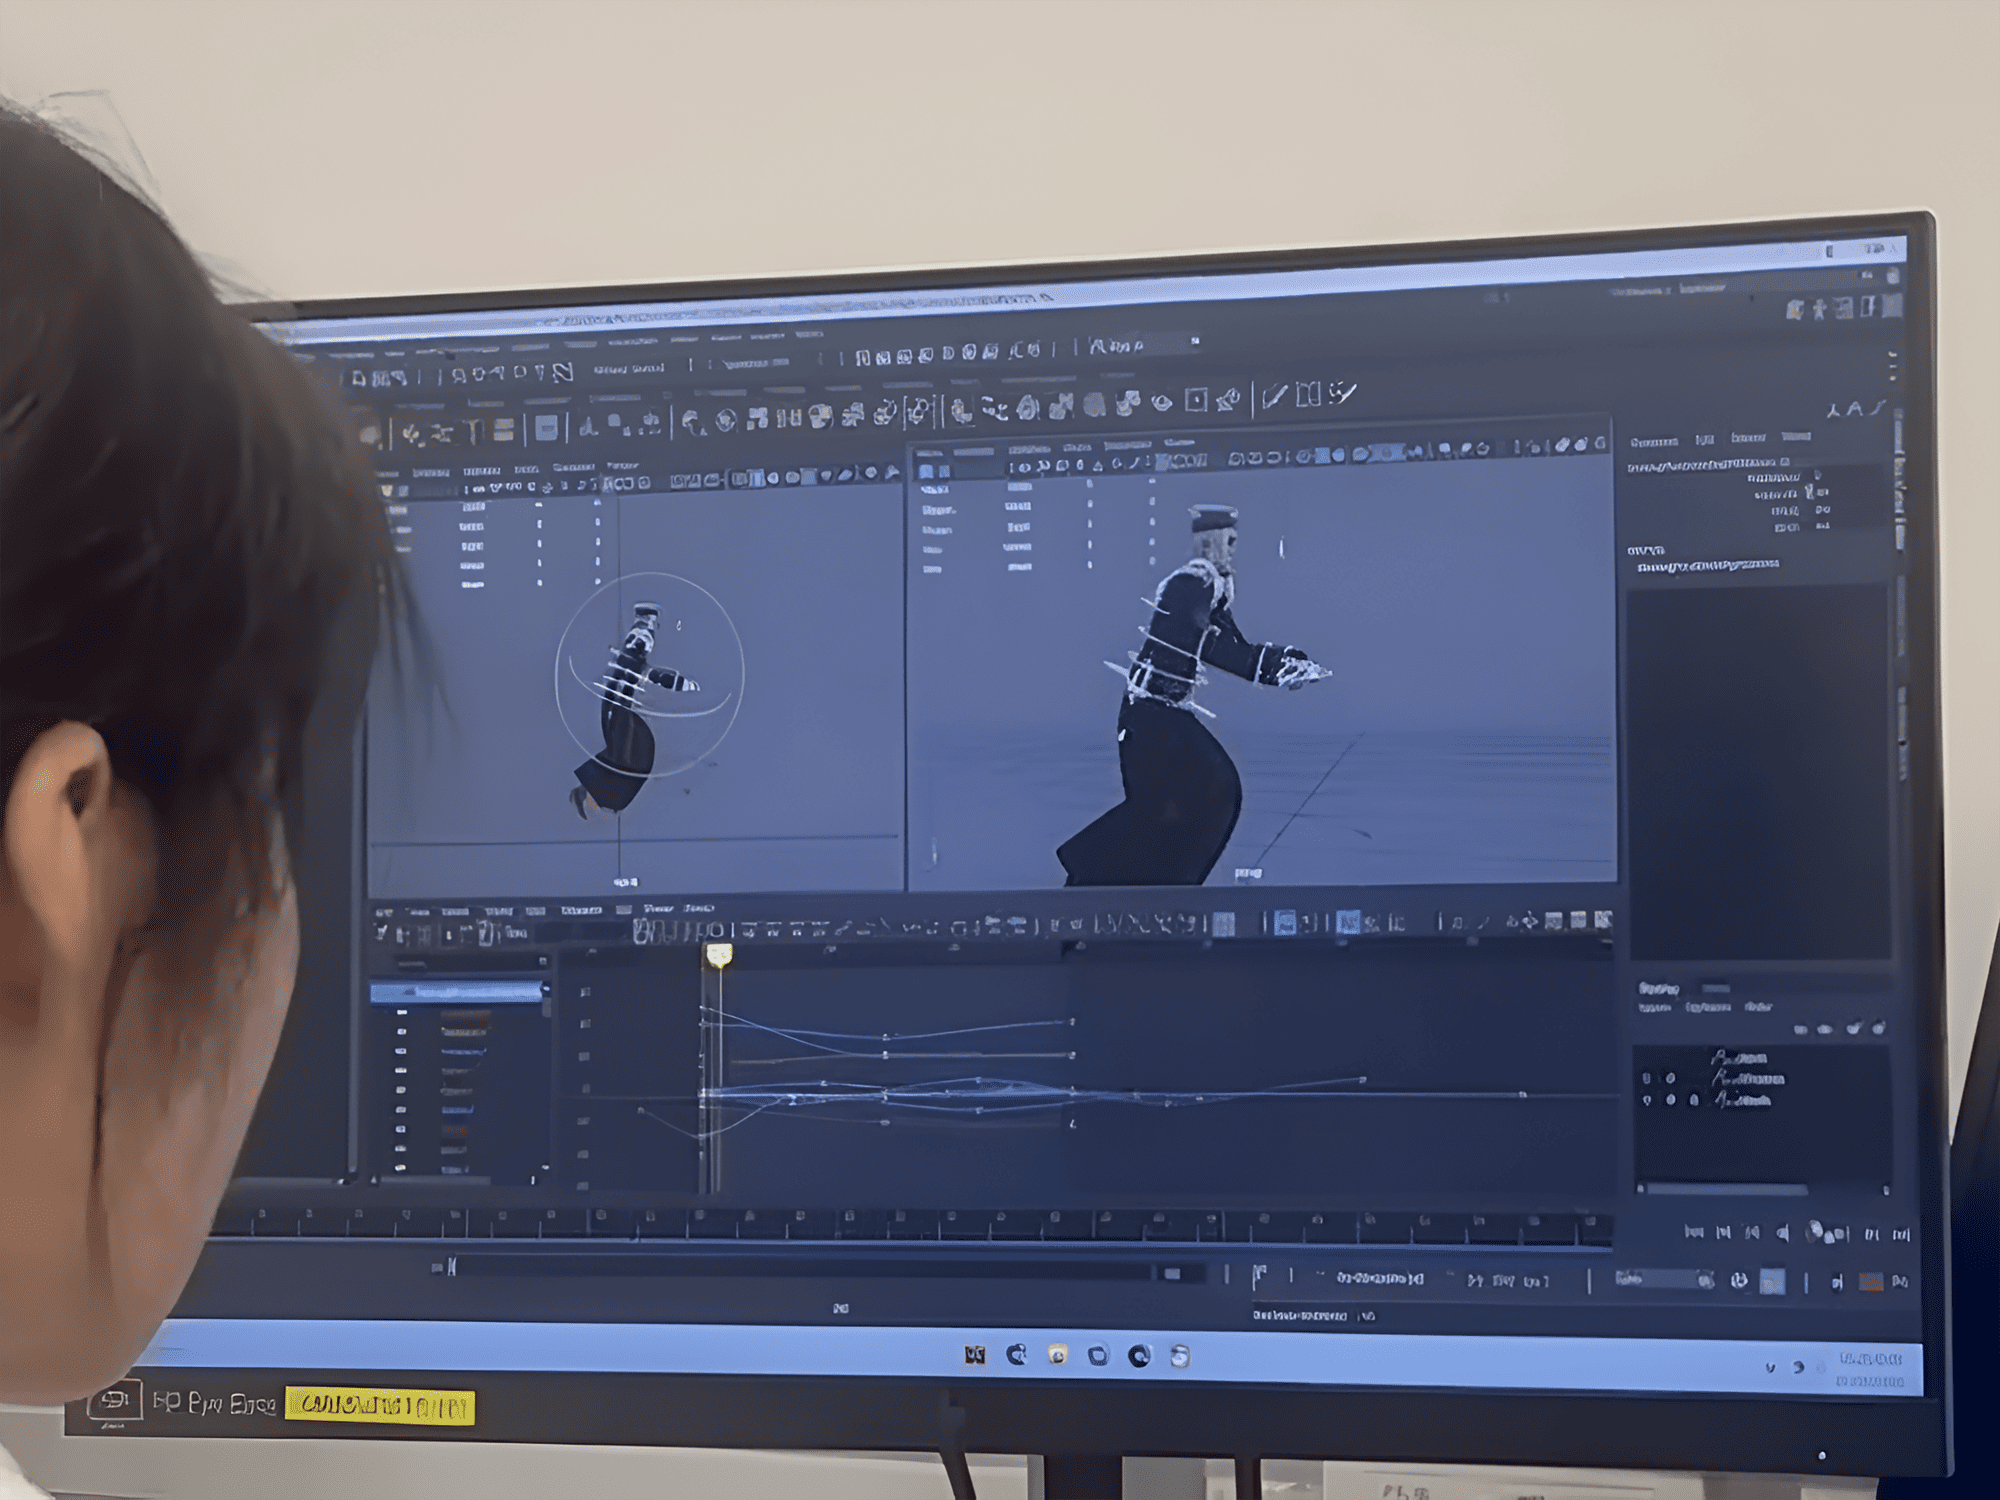Click the last icon in the graph editor toolbar
This screenshot has height=1500, width=2000.
pos(1603,919)
